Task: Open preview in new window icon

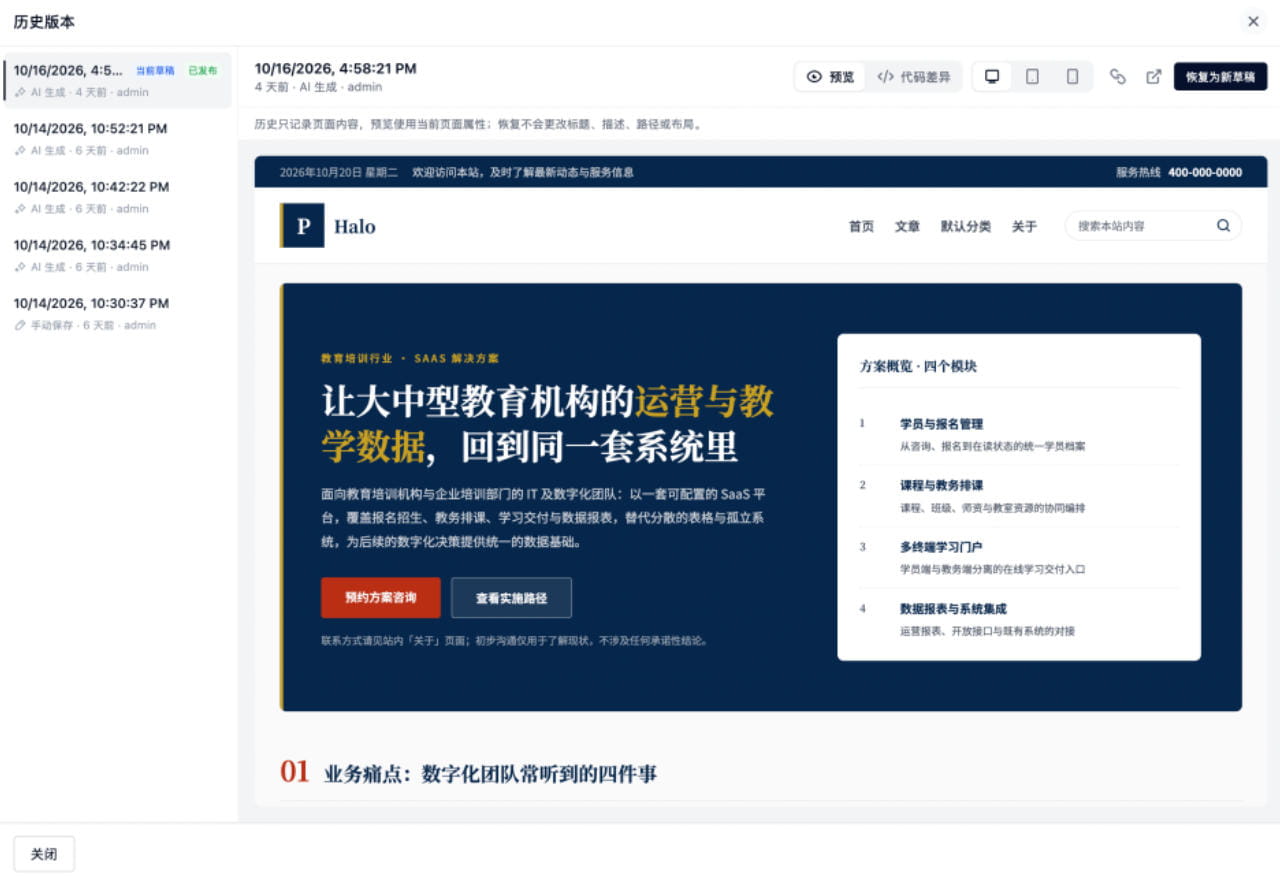Action: [x=1153, y=77]
